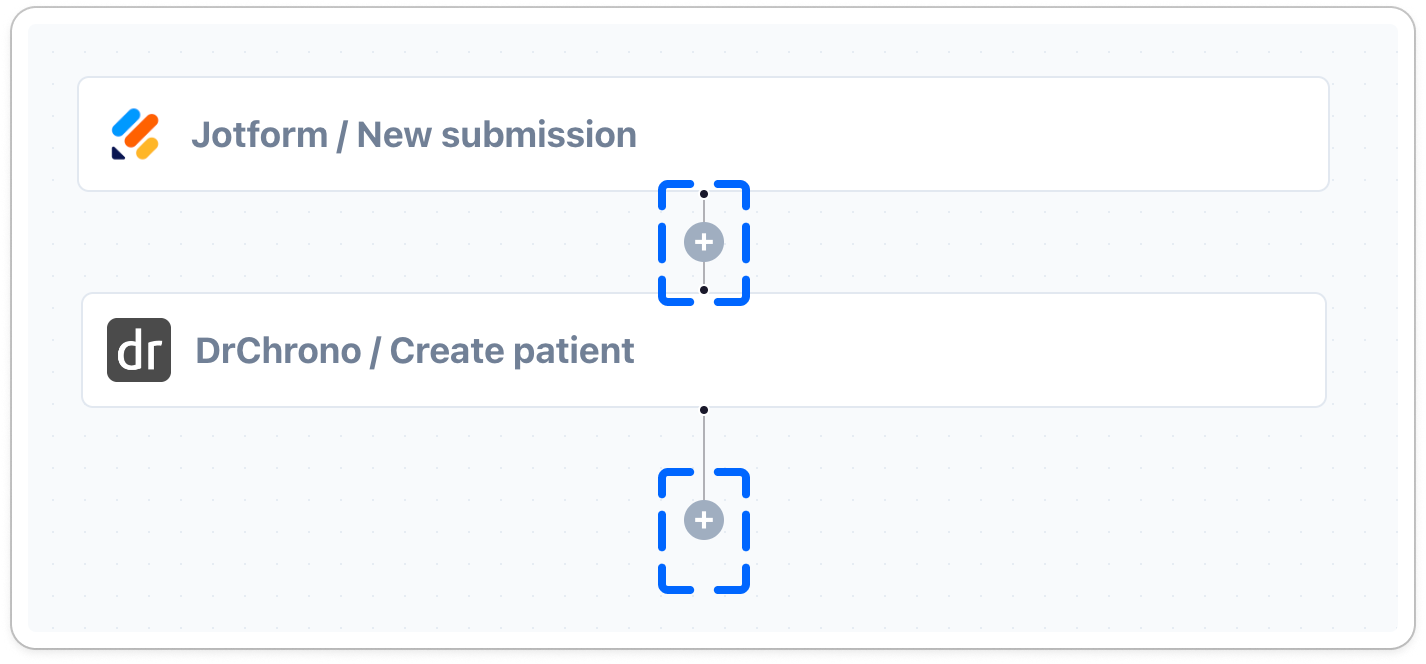
Task: Click the 'Create patient' action text
Action: pyautogui.click(x=512, y=351)
